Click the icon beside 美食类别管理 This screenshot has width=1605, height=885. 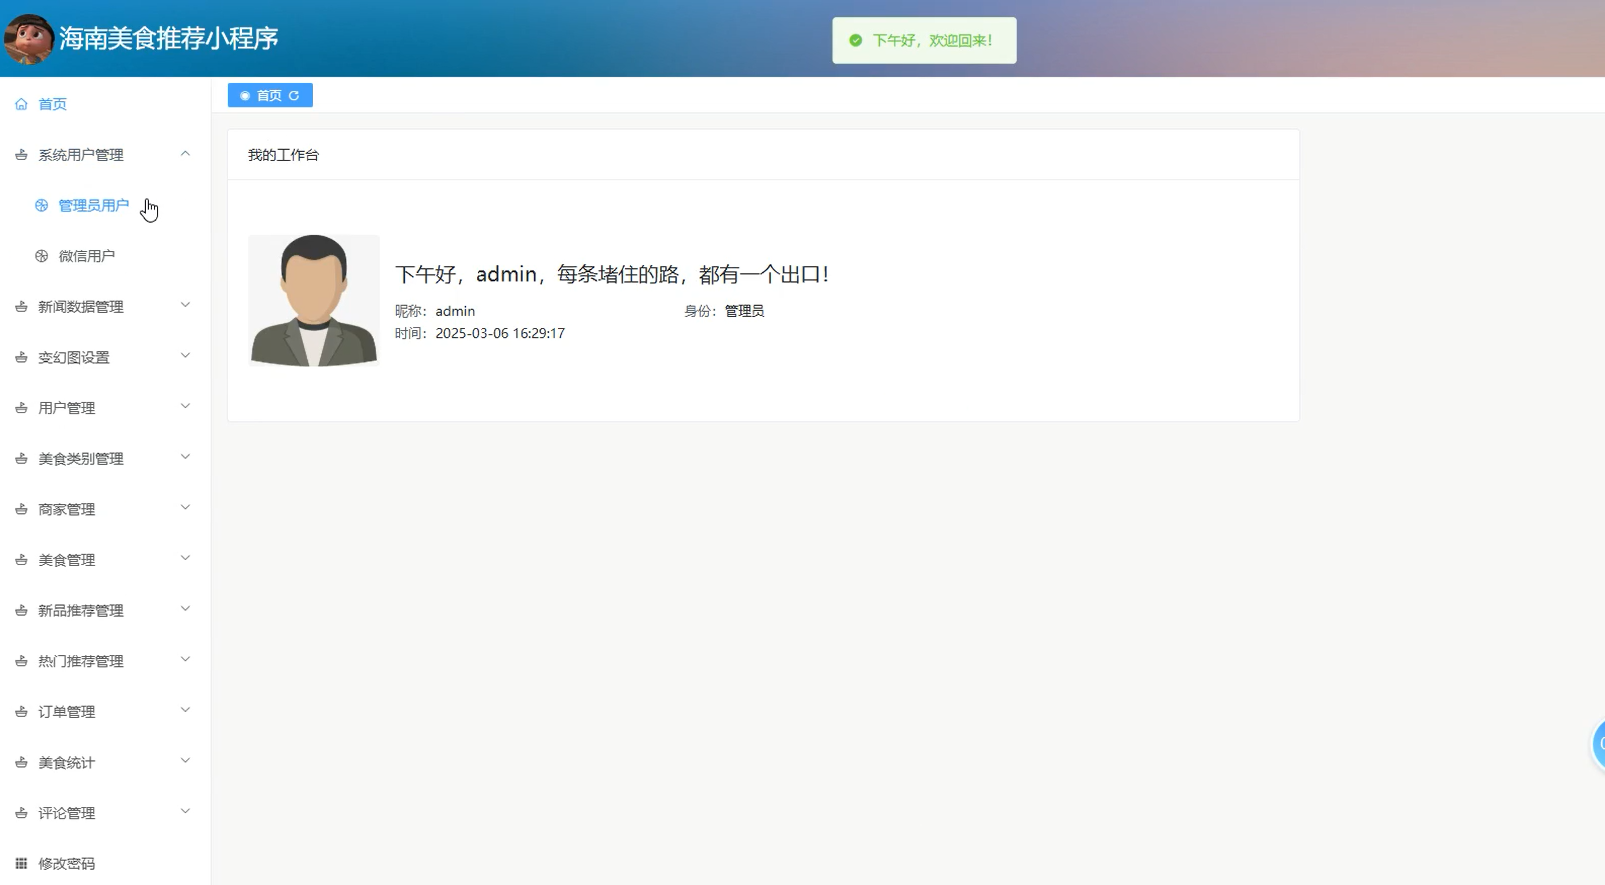(x=21, y=459)
